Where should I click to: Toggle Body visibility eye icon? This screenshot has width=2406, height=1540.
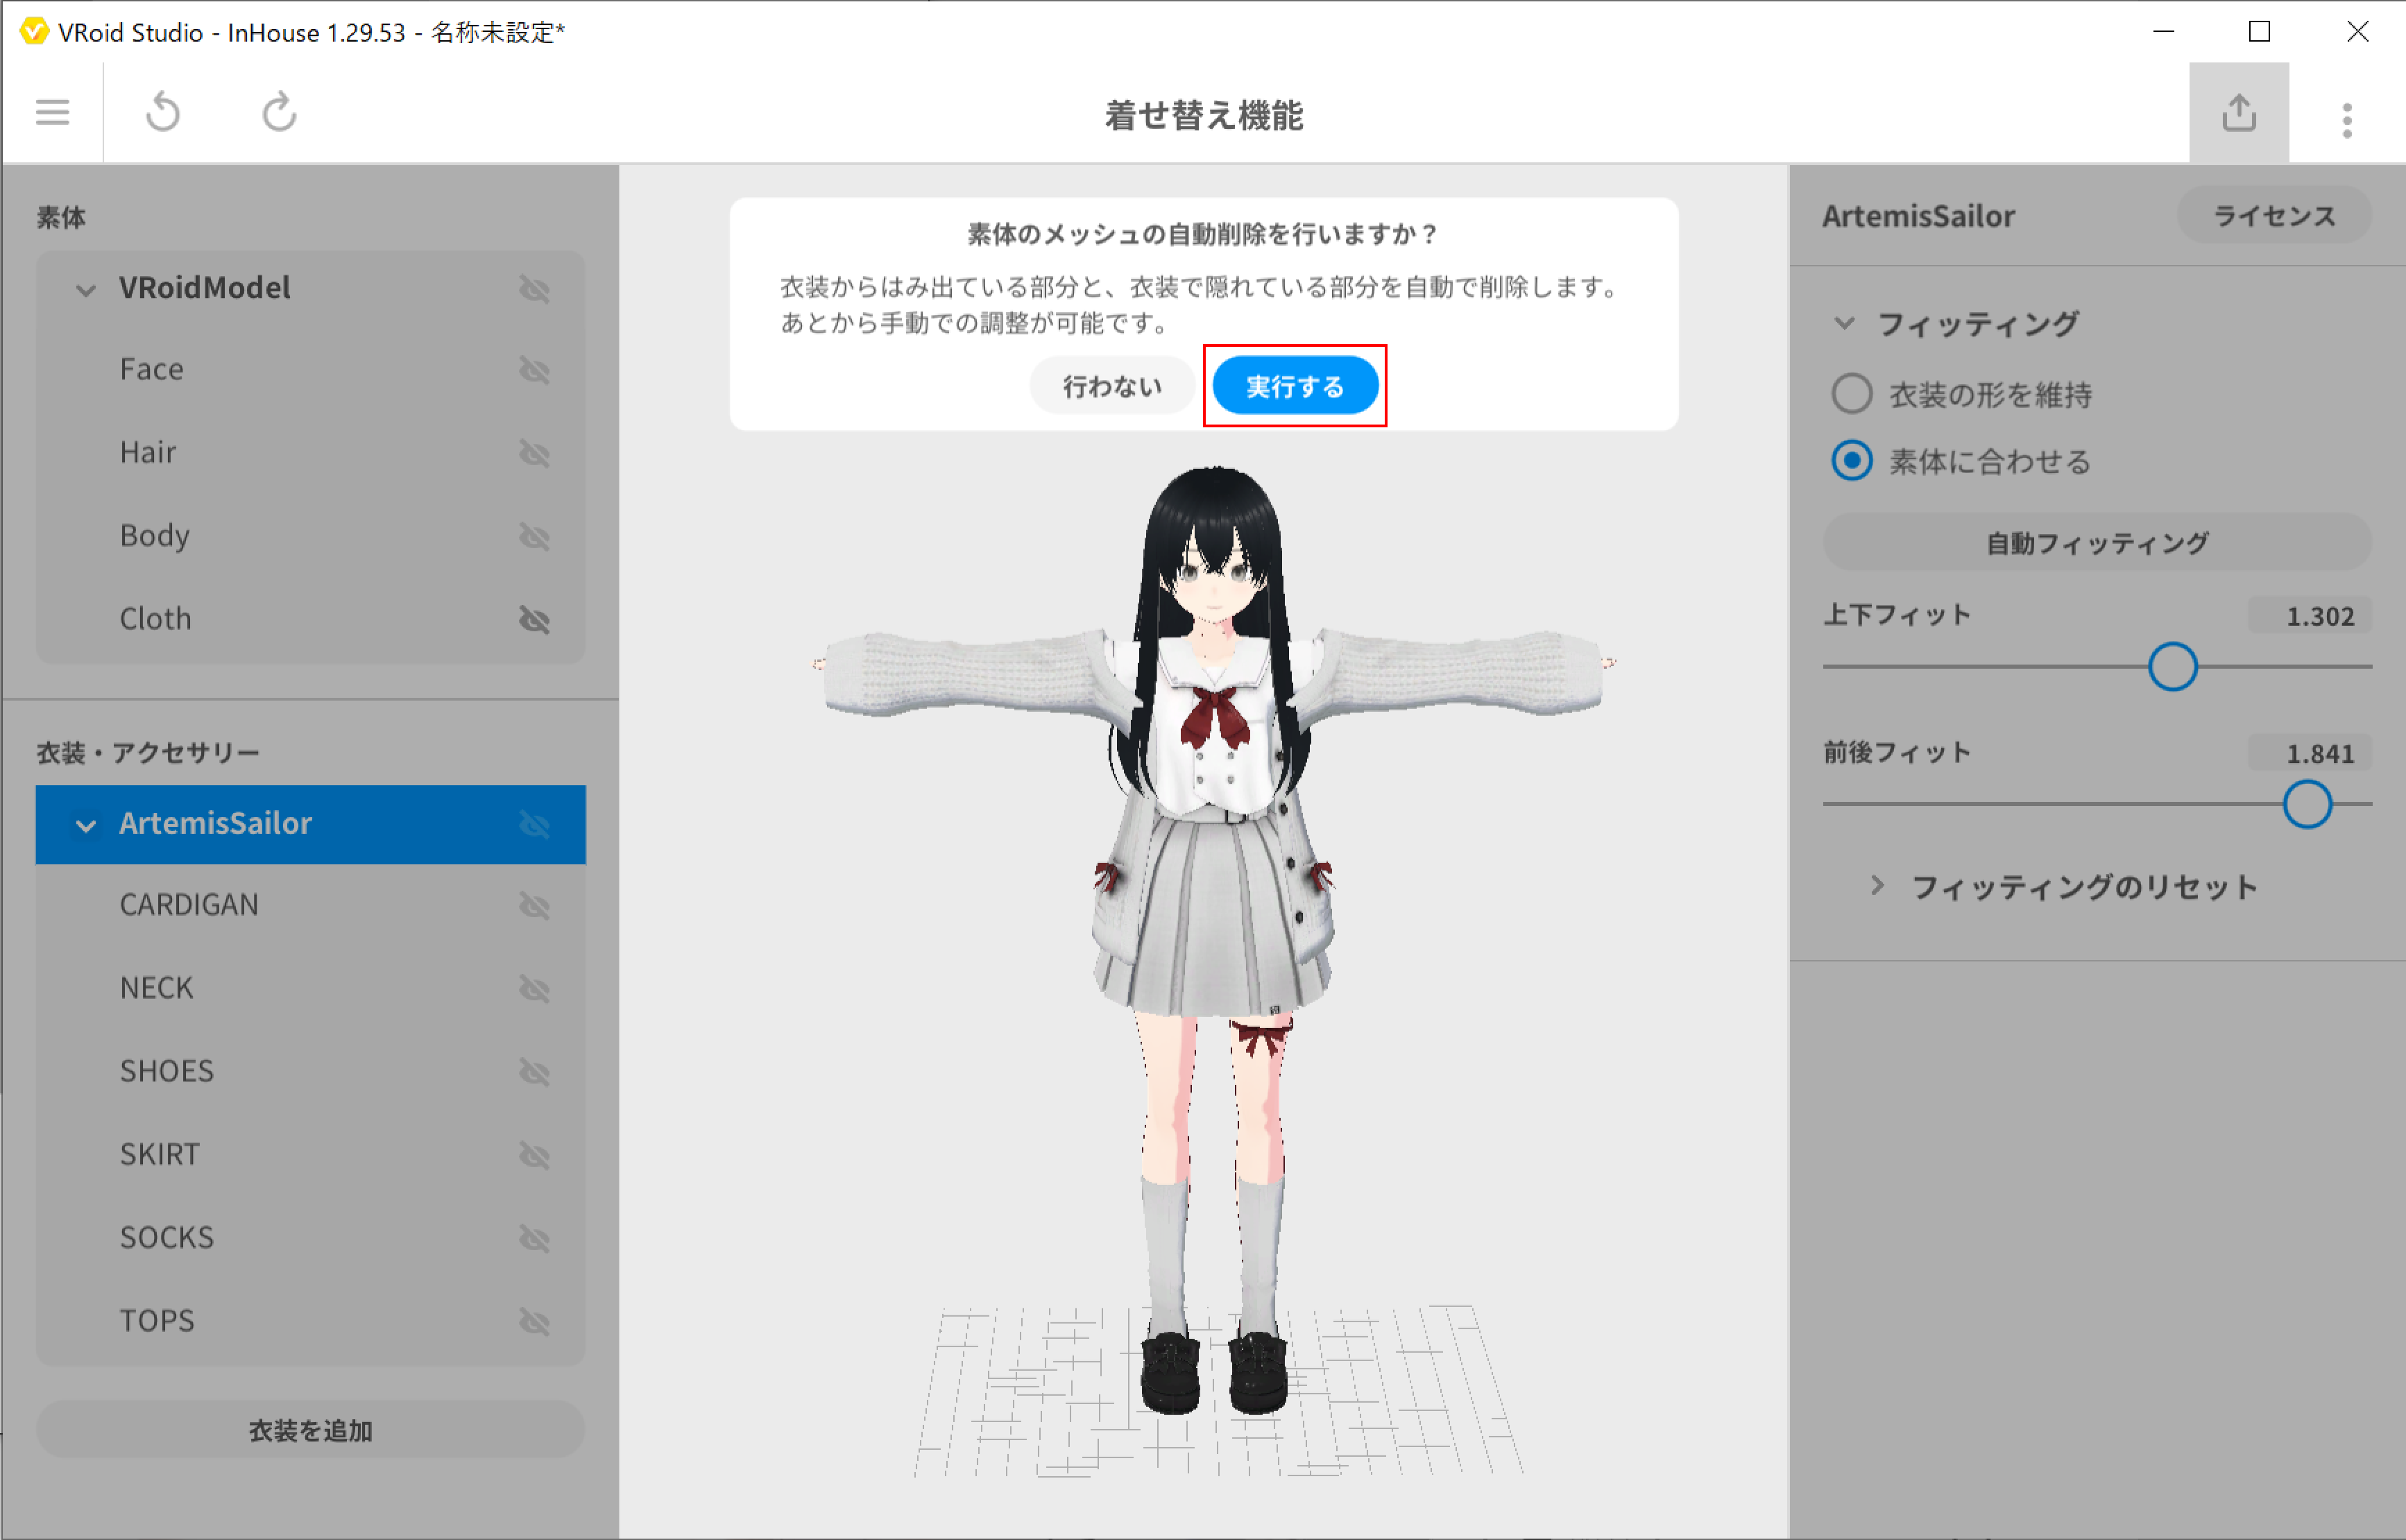(535, 537)
